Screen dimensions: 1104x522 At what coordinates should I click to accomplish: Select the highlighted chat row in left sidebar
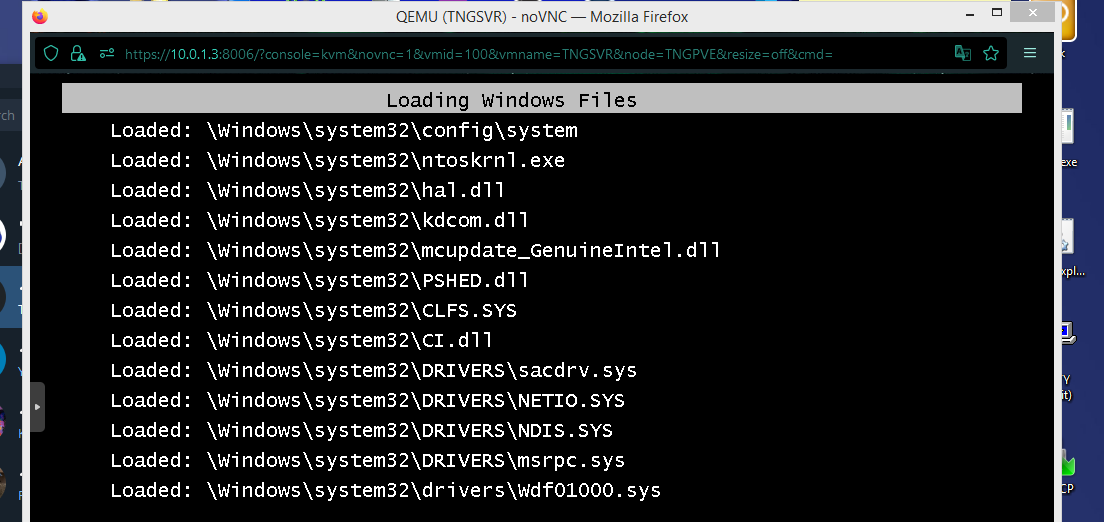coord(15,297)
